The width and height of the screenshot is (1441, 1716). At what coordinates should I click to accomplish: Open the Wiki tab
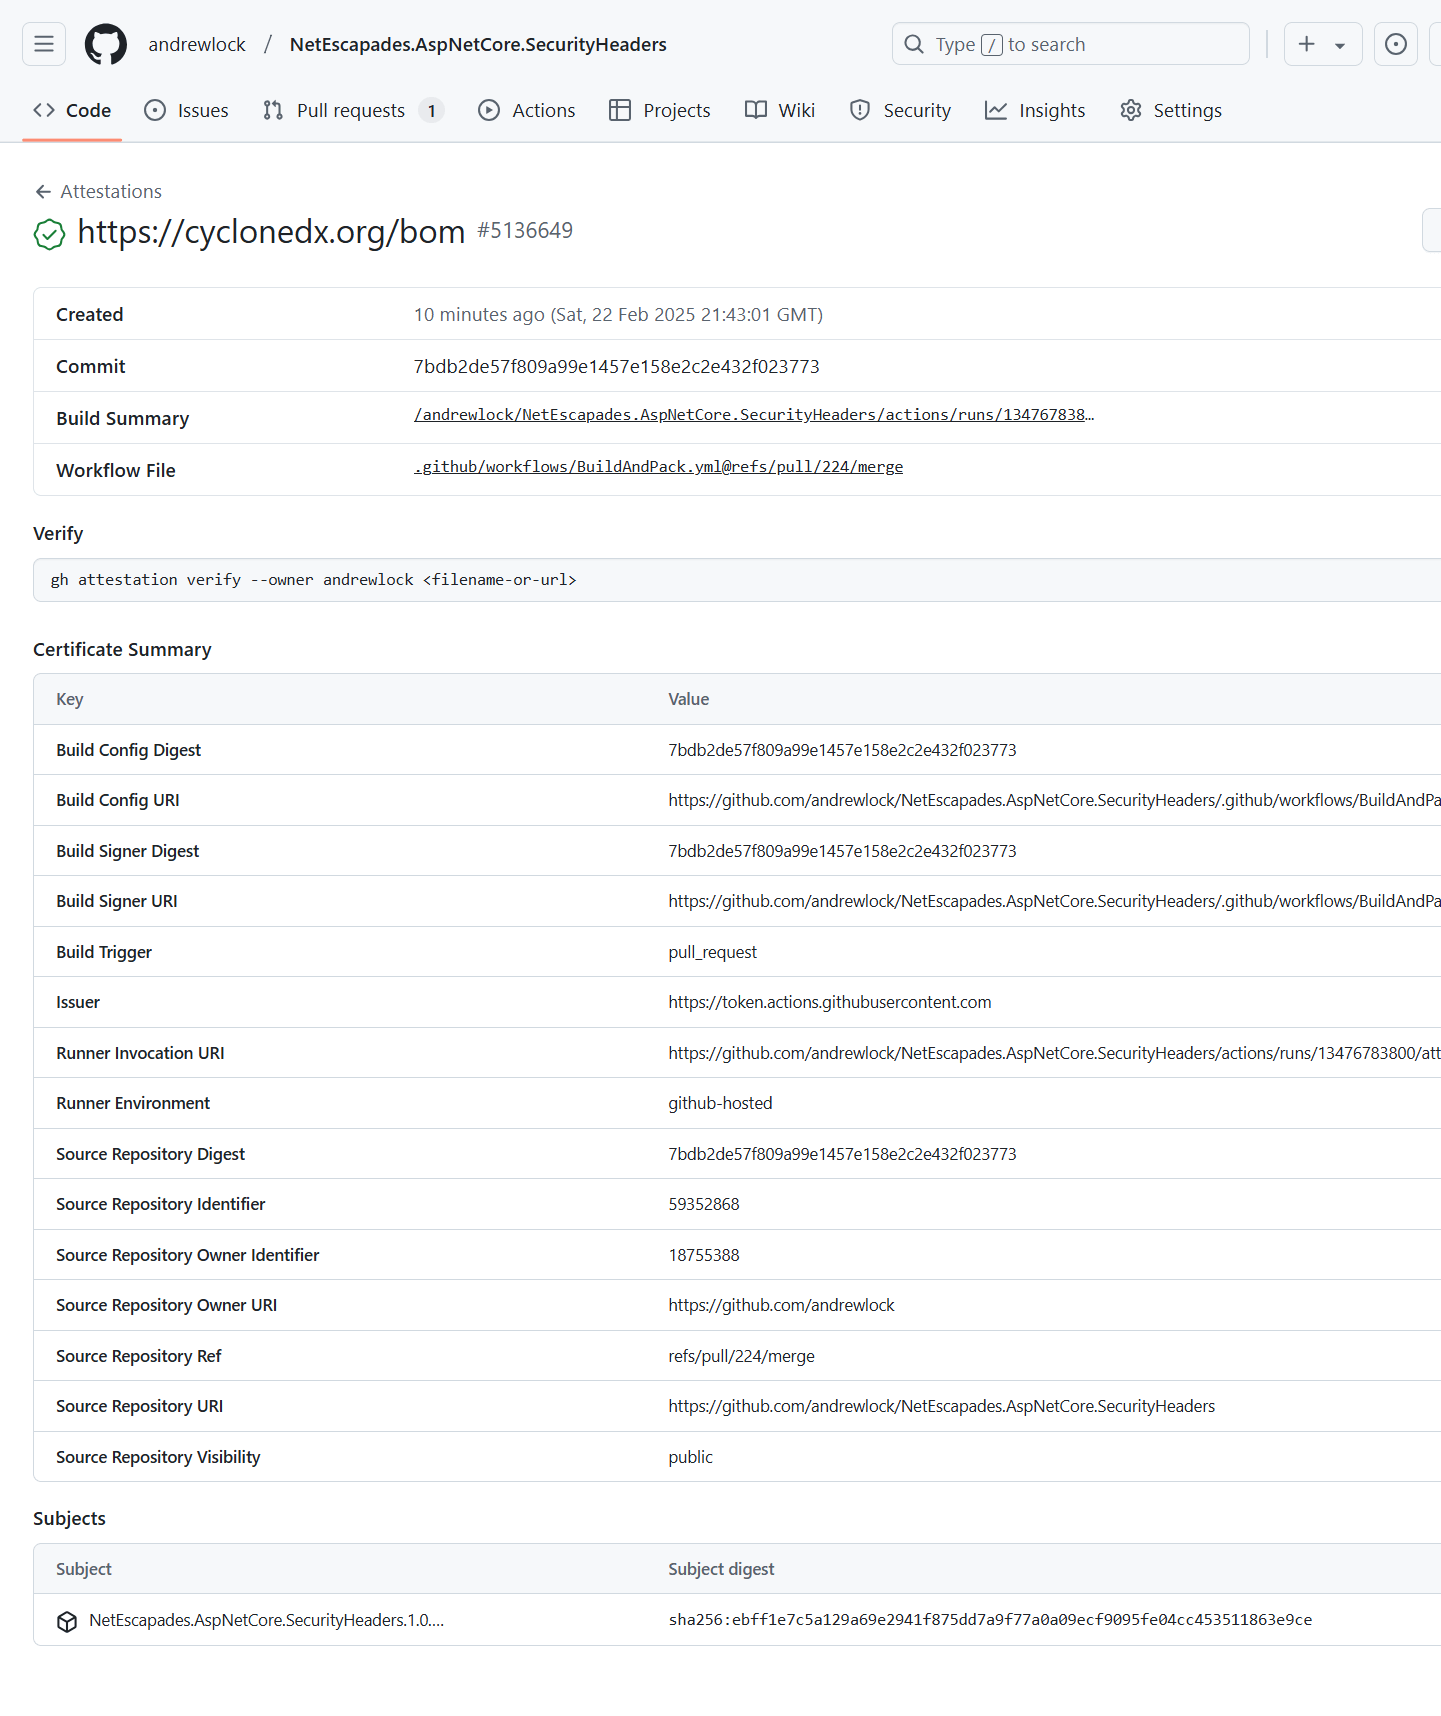click(x=780, y=110)
